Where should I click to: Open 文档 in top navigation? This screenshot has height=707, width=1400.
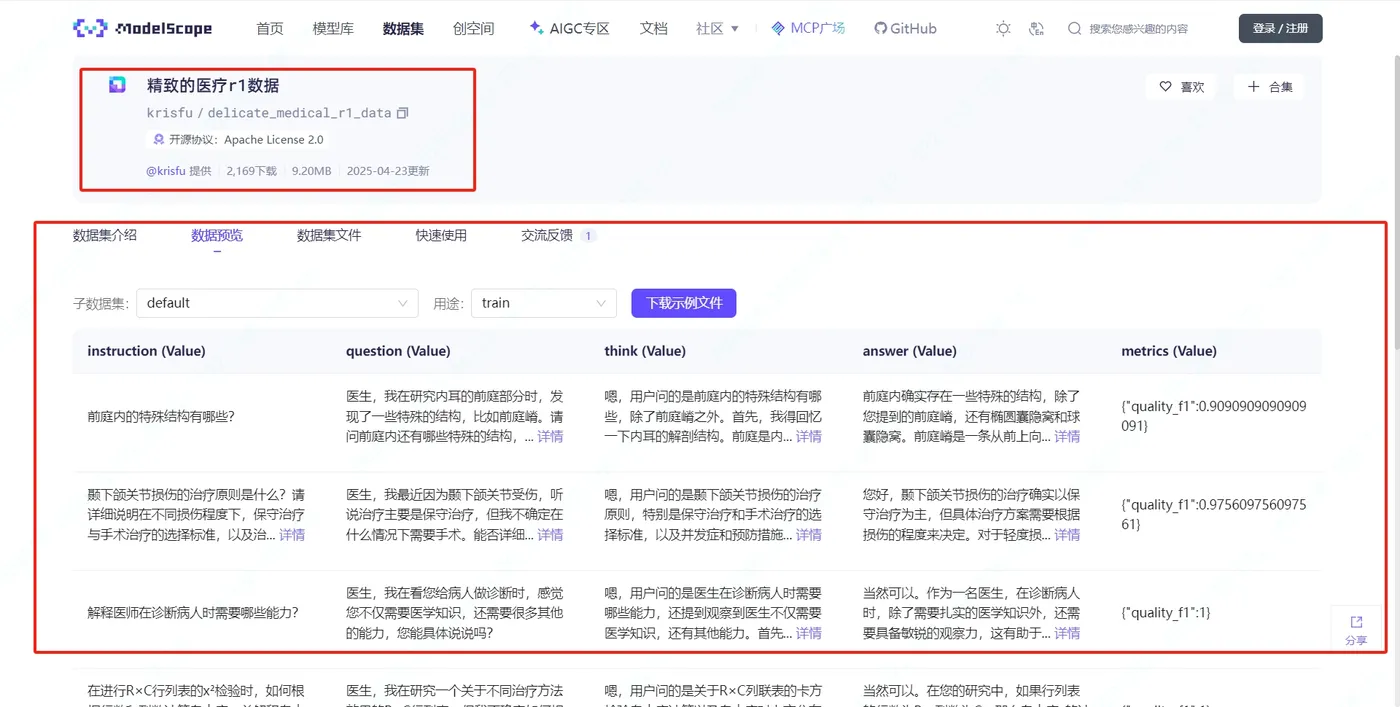tap(653, 29)
